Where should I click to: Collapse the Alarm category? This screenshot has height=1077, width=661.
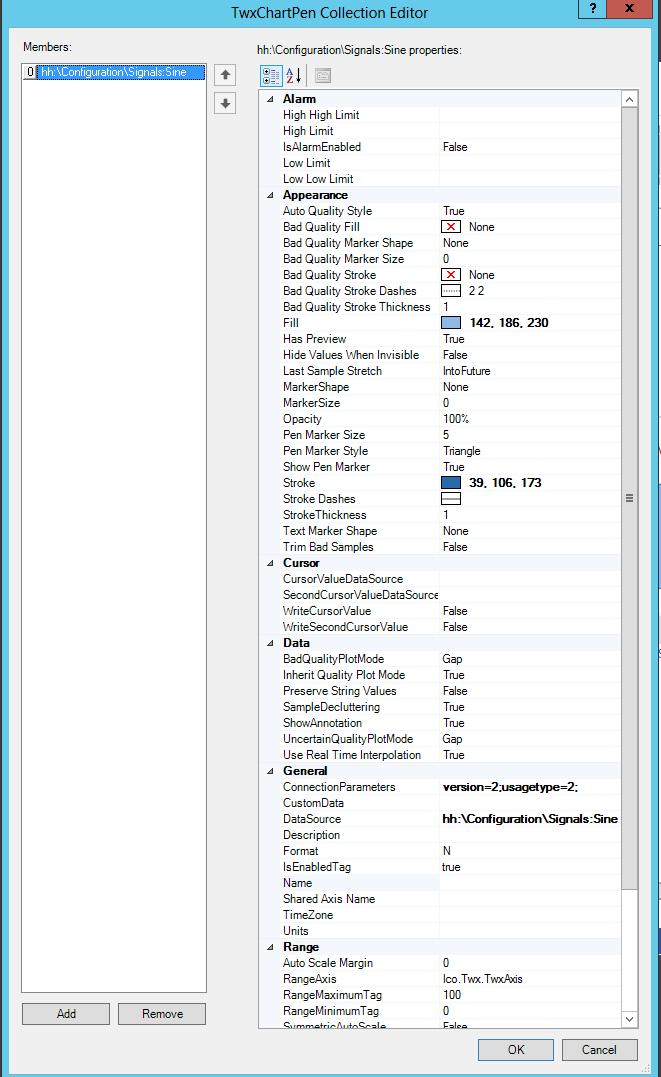coord(270,99)
